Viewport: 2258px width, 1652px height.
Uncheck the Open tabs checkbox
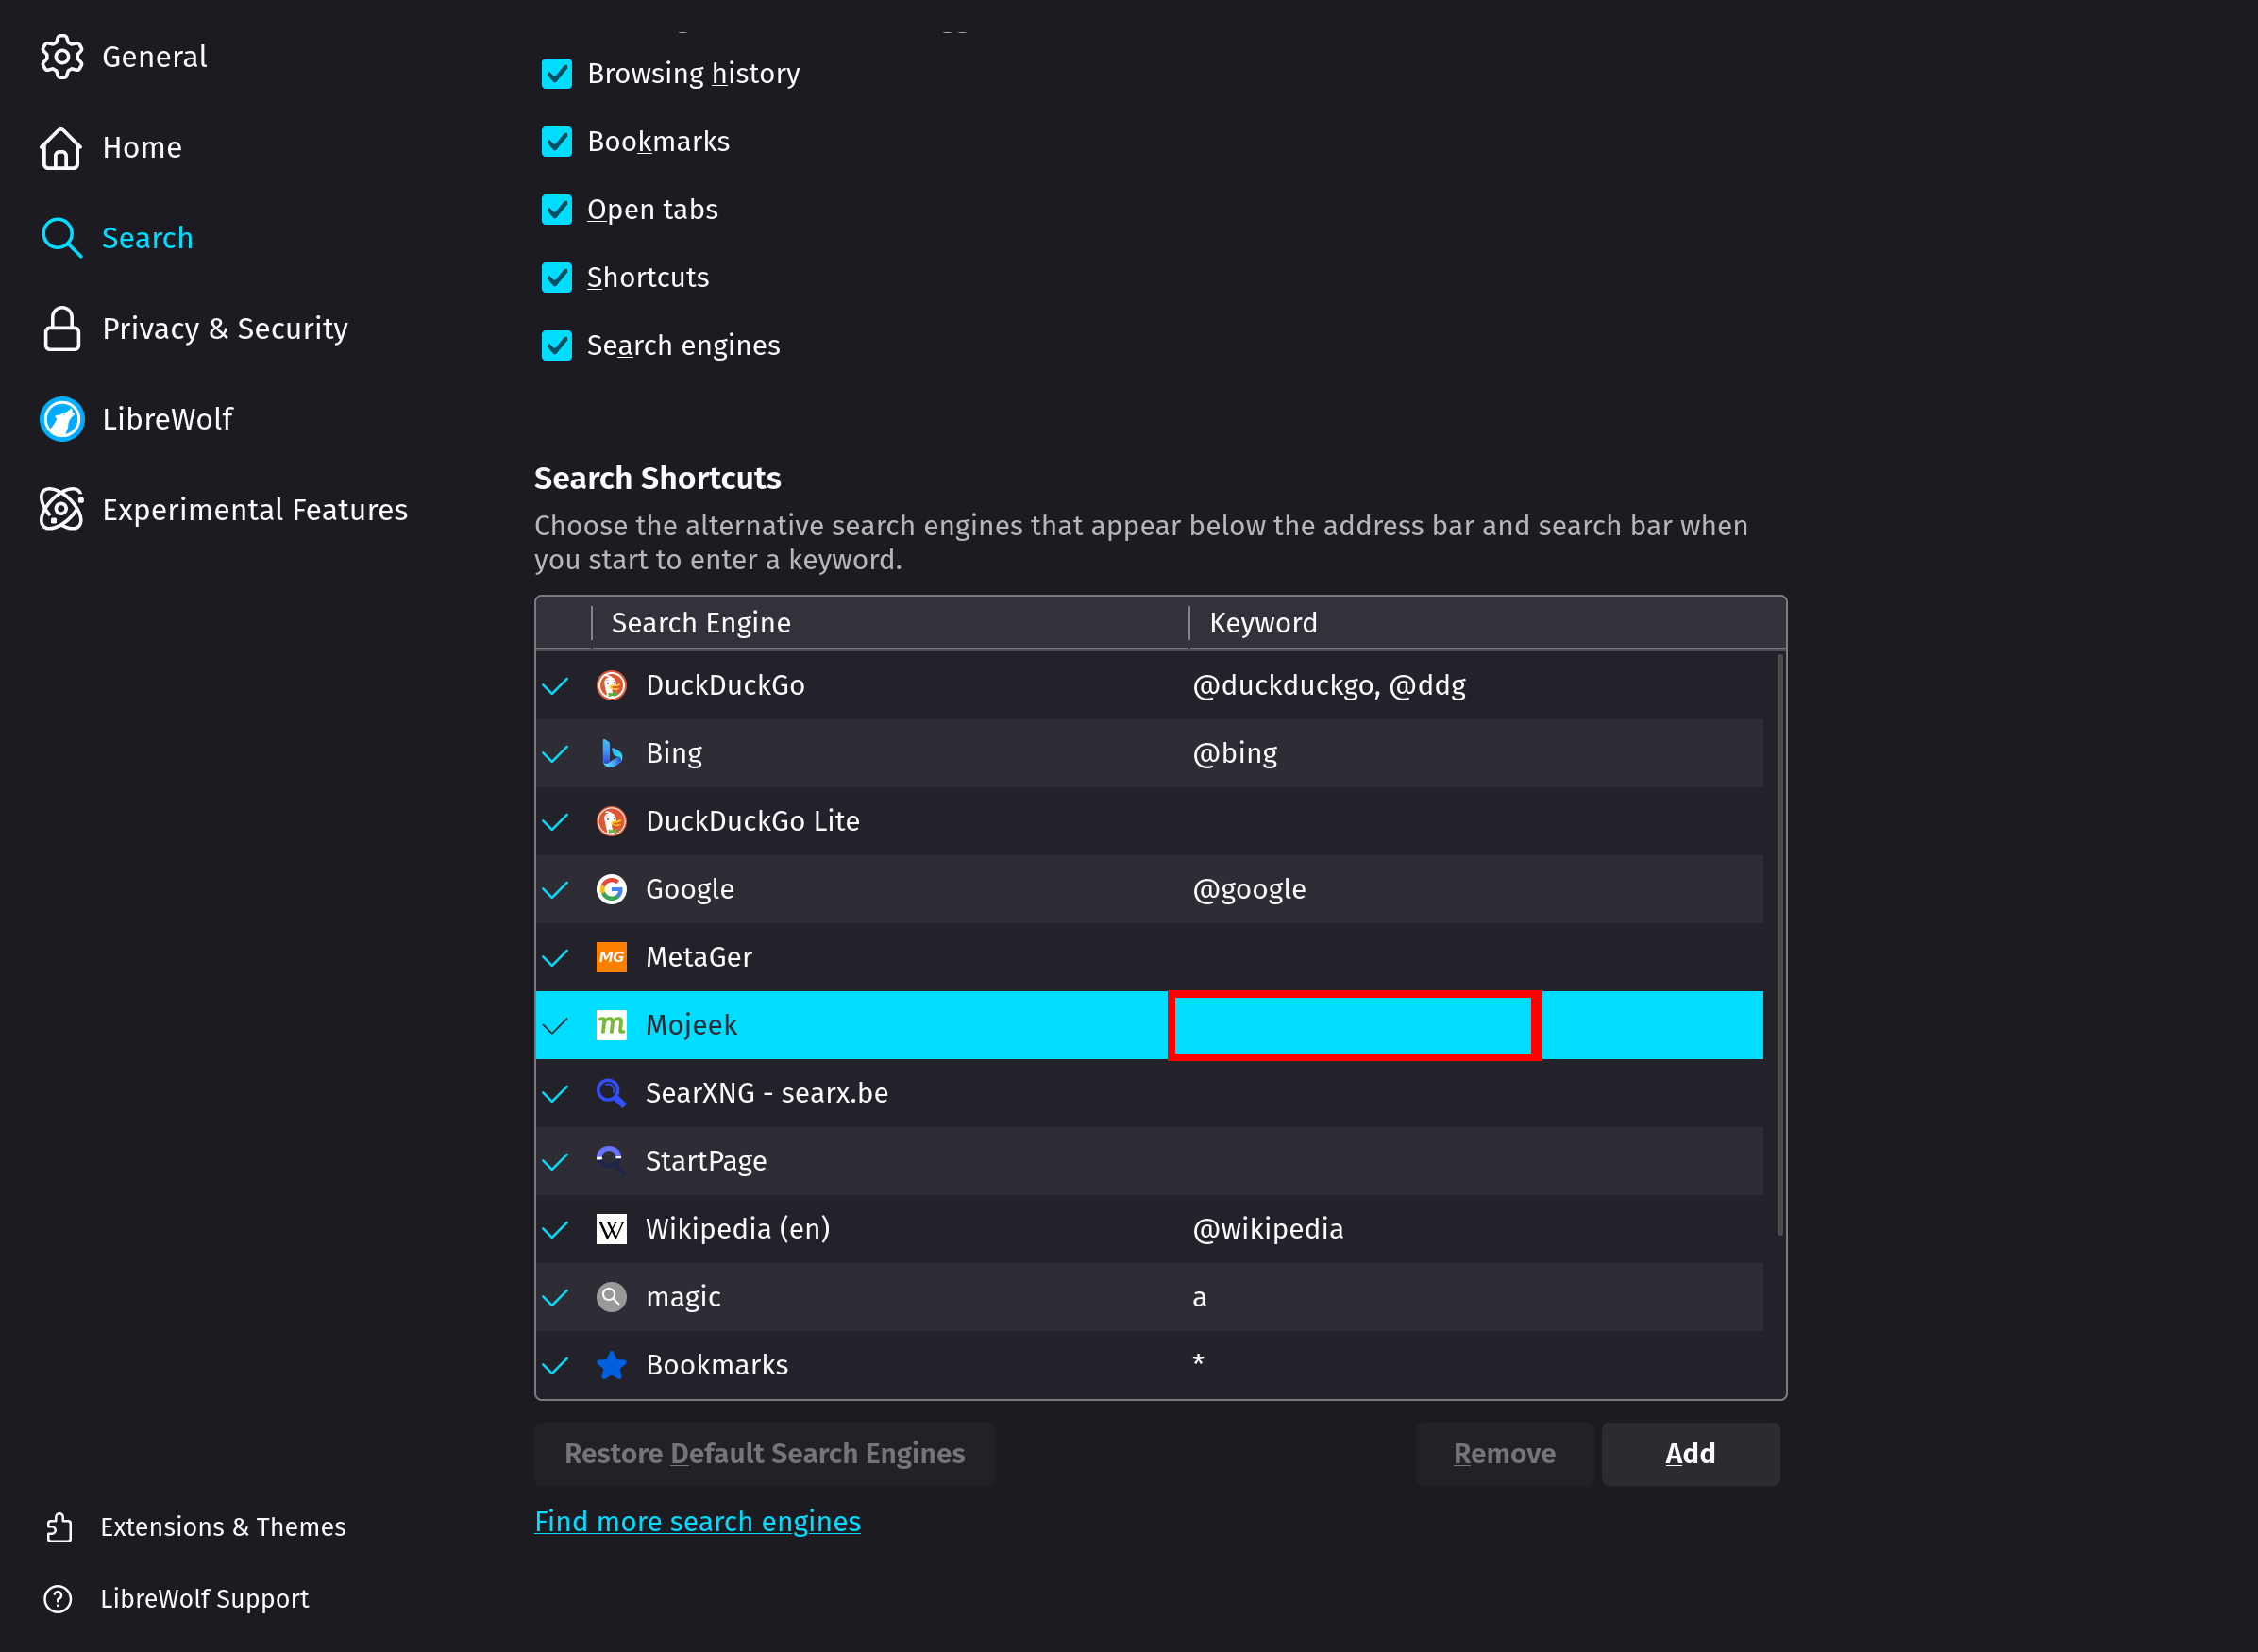coord(556,210)
